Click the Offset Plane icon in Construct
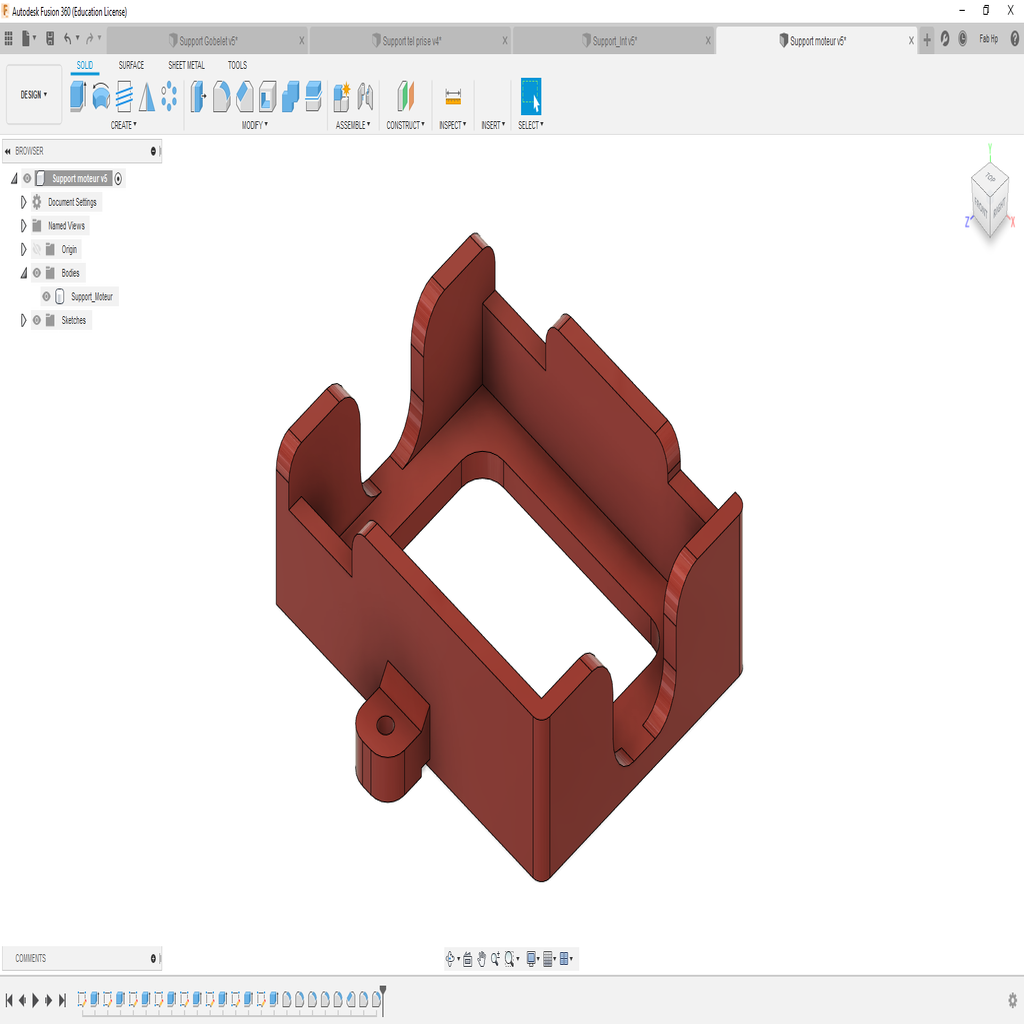The height and width of the screenshot is (1024, 1024). click(x=406, y=96)
